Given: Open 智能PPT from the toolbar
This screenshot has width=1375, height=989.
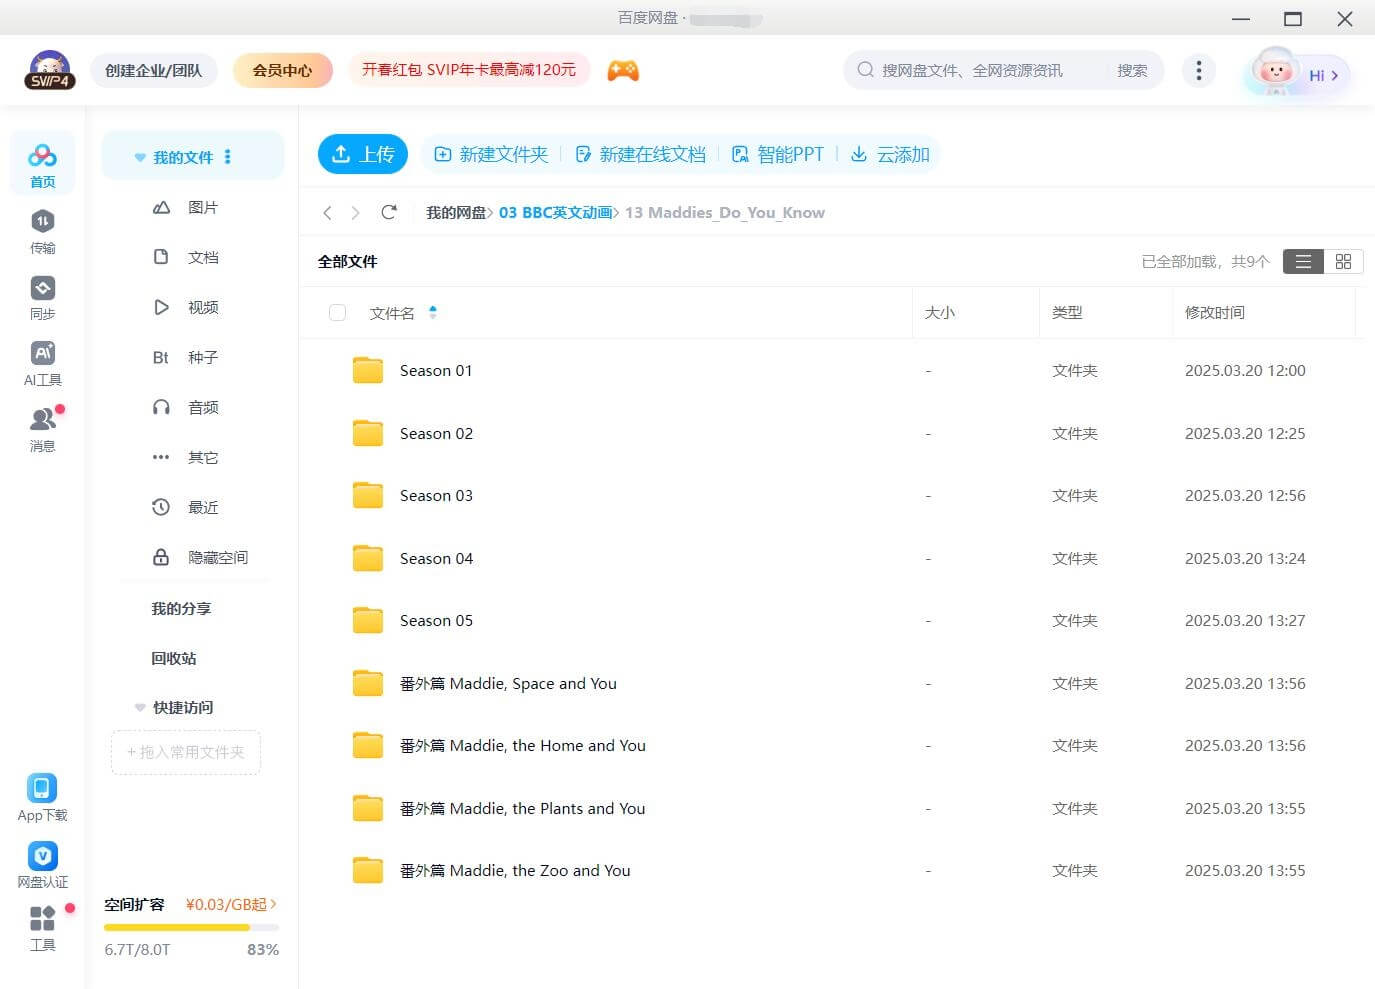Looking at the screenshot, I should pyautogui.click(x=778, y=154).
